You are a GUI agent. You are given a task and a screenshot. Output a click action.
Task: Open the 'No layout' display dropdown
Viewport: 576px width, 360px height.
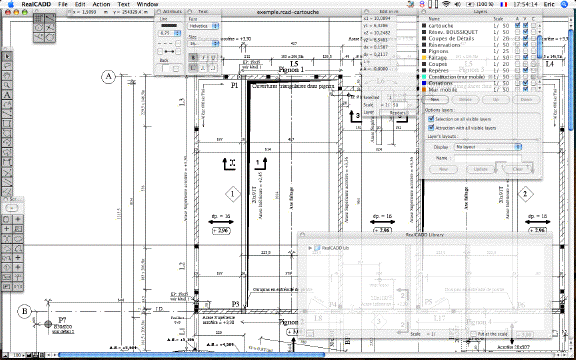pos(487,147)
